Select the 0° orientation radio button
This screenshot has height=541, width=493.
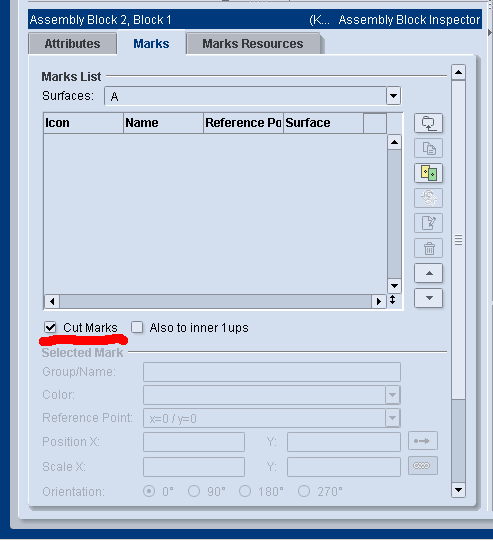[149, 491]
